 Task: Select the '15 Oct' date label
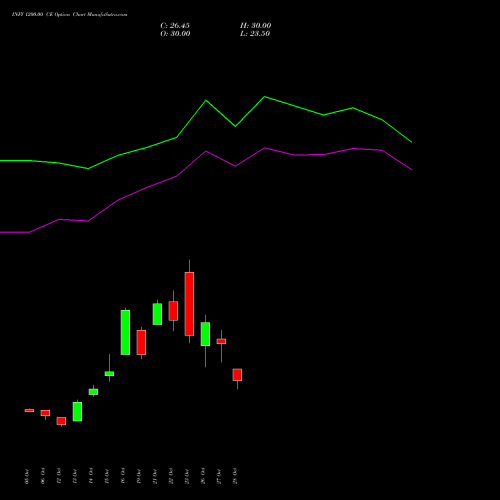point(107,476)
